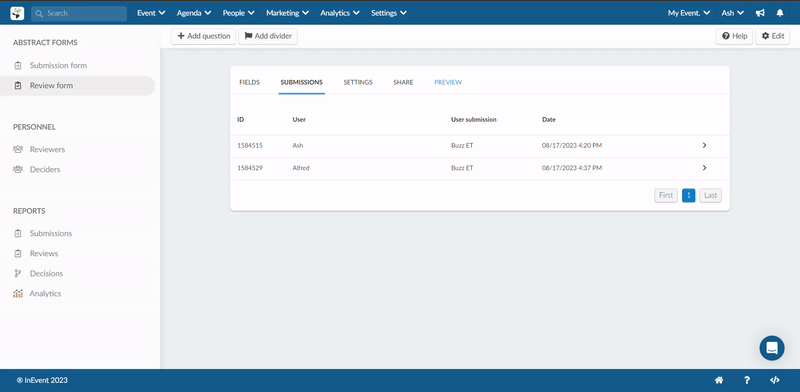
Task: Click the Deciders people icon
Action: pyautogui.click(x=18, y=169)
